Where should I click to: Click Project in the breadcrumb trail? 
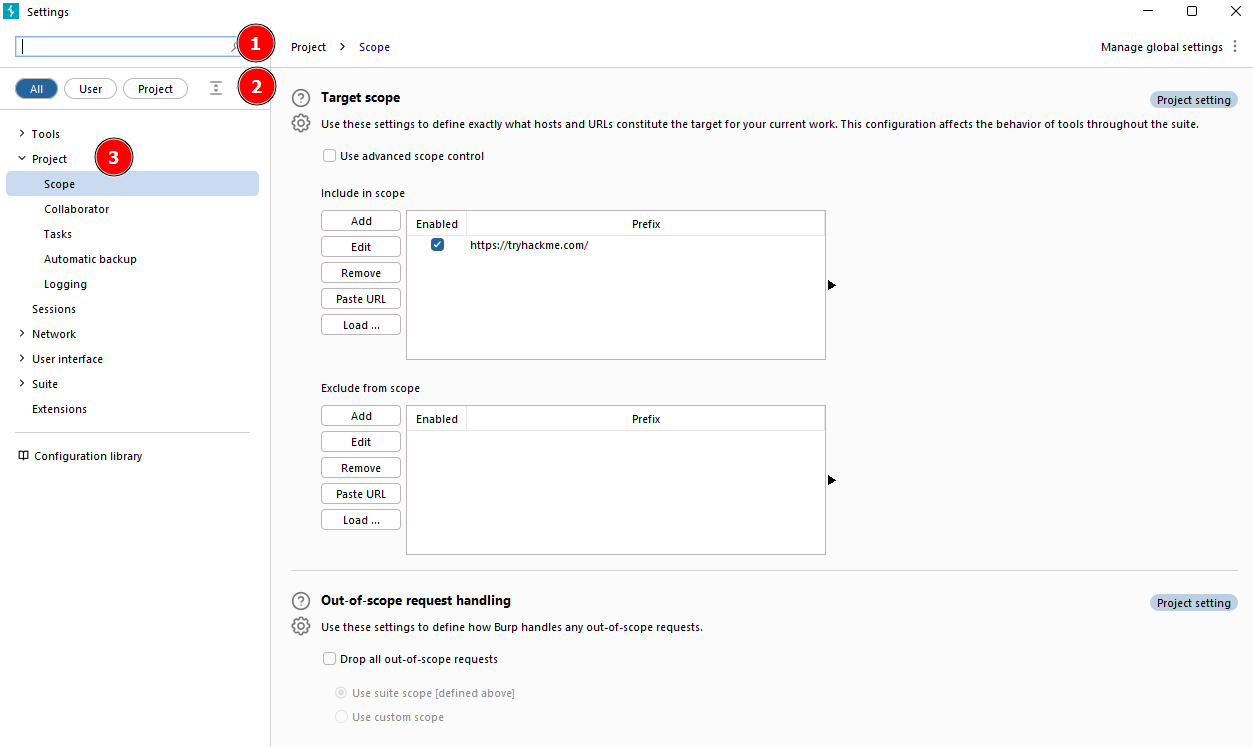(x=308, y=46)
